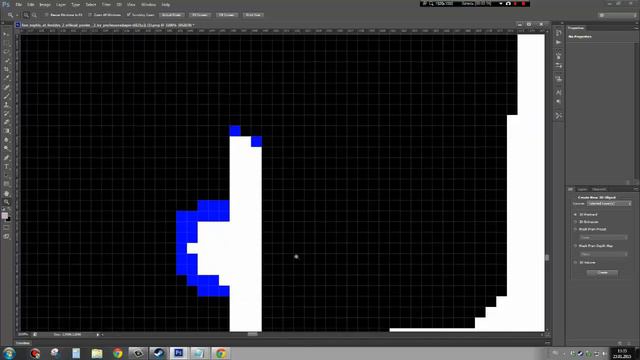Select Mesh From Preset radio option
The height and width of the screenshot is (360, 640).
point(576,229)
